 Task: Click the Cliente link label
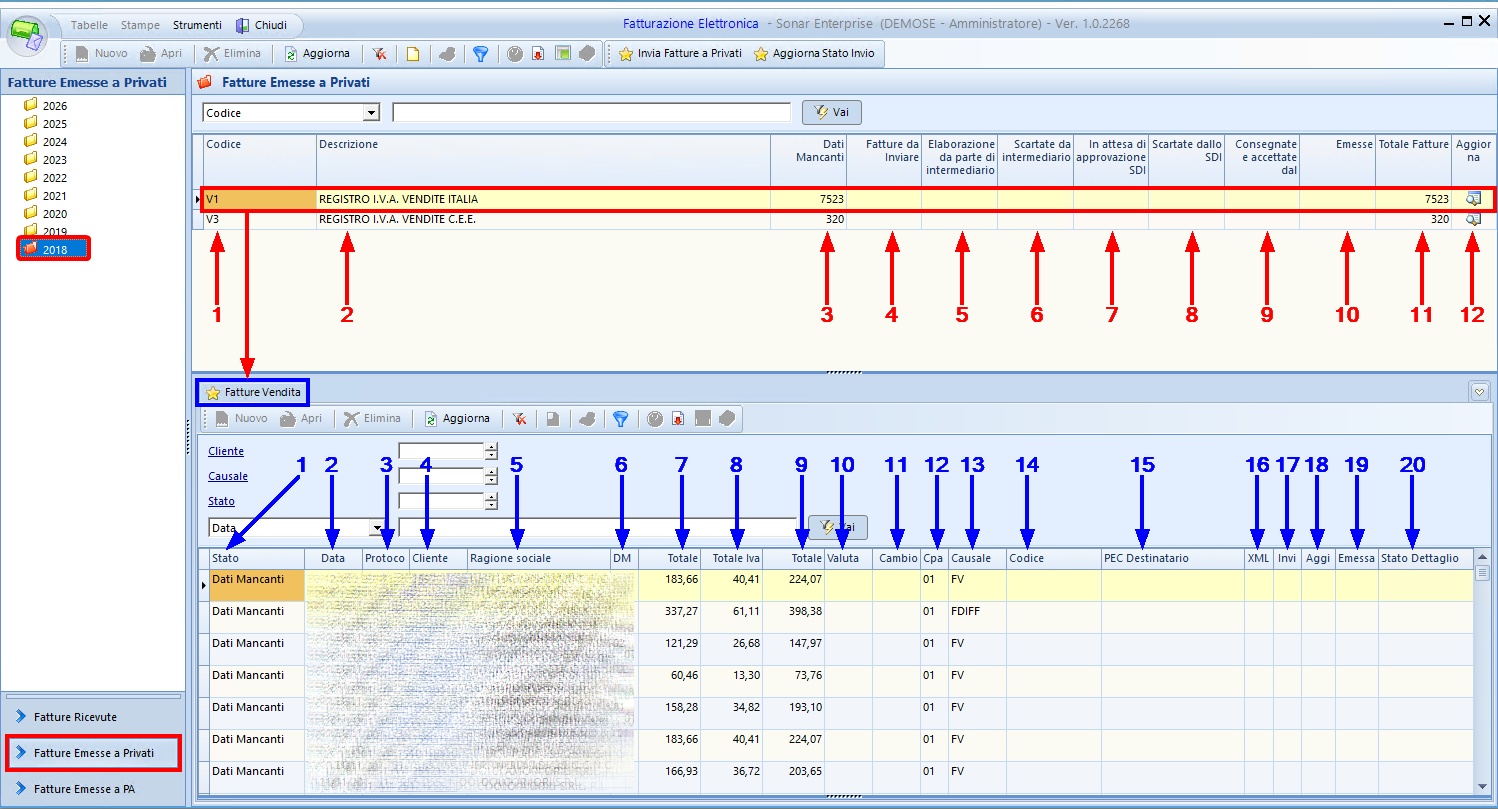226,452
